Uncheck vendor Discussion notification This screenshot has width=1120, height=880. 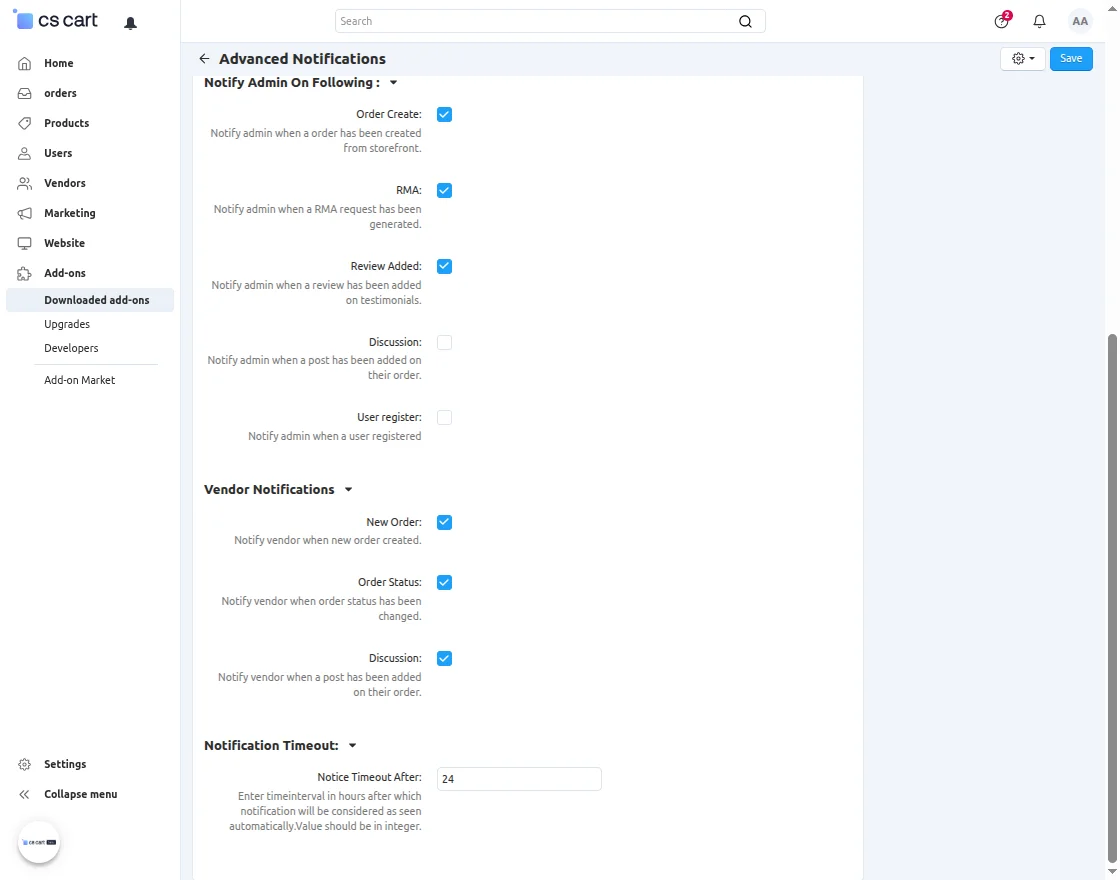444,659
